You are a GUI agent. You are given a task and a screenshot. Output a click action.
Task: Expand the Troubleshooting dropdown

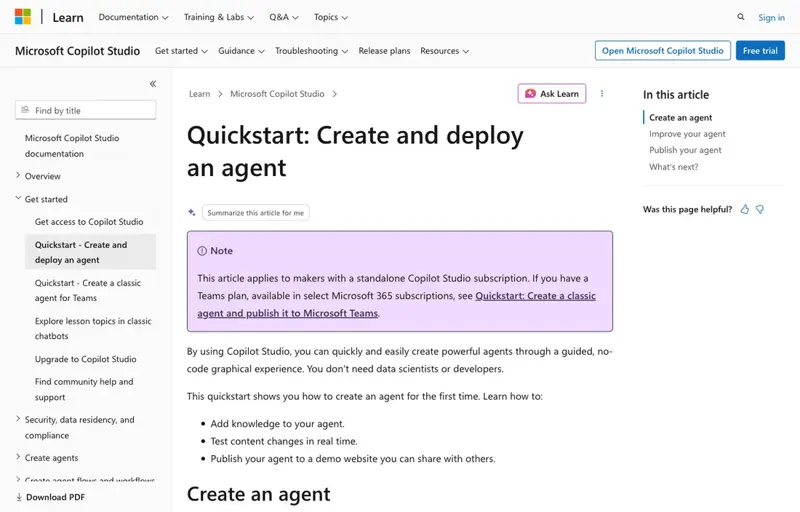pos(311,51)
